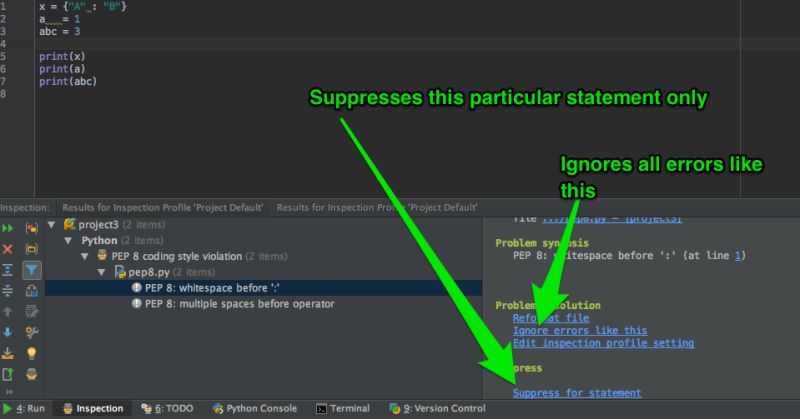Click the show diff document icon
Image resolution: width=800 pixels, height=419 pixels.
(x=32, y=291)
